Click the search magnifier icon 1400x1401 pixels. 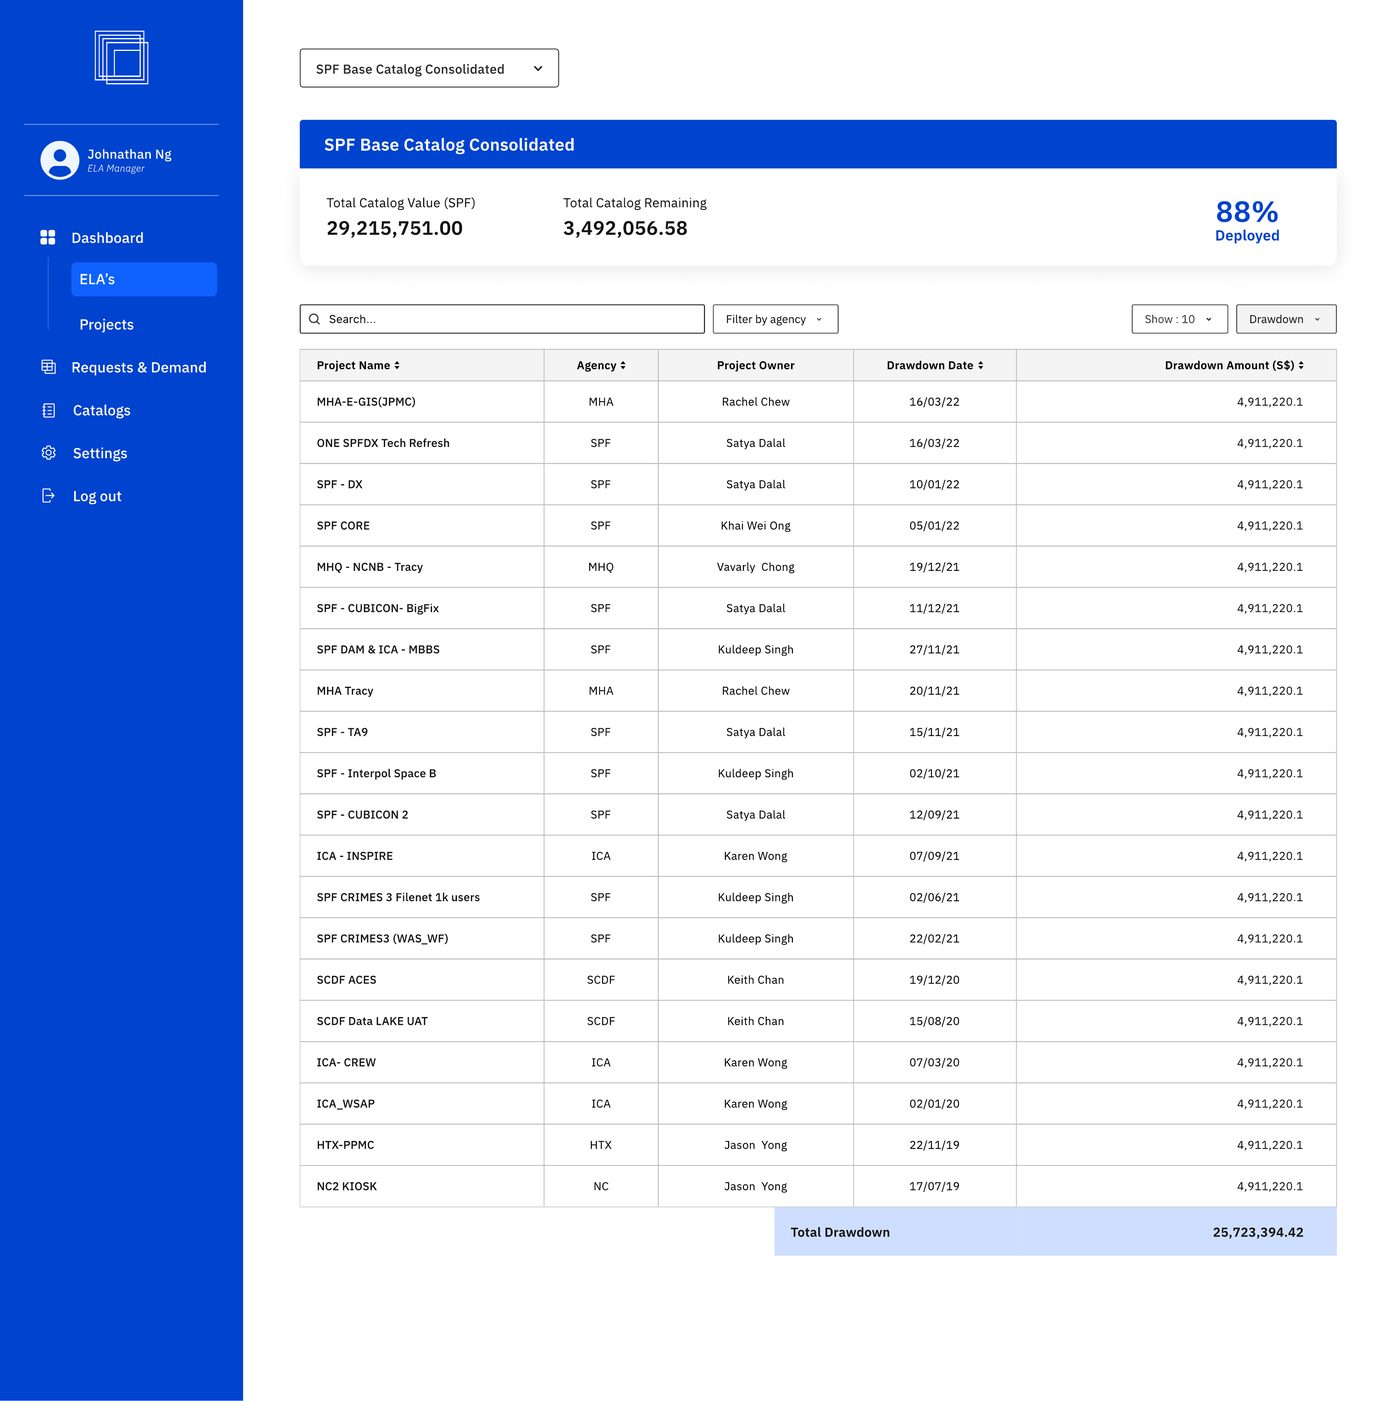tap(315, 319)
